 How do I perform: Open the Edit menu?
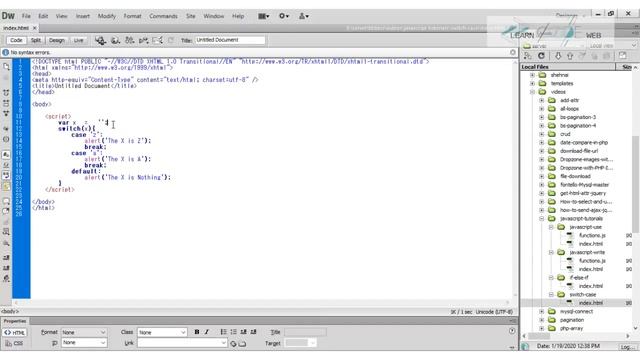tap(43, 16)
